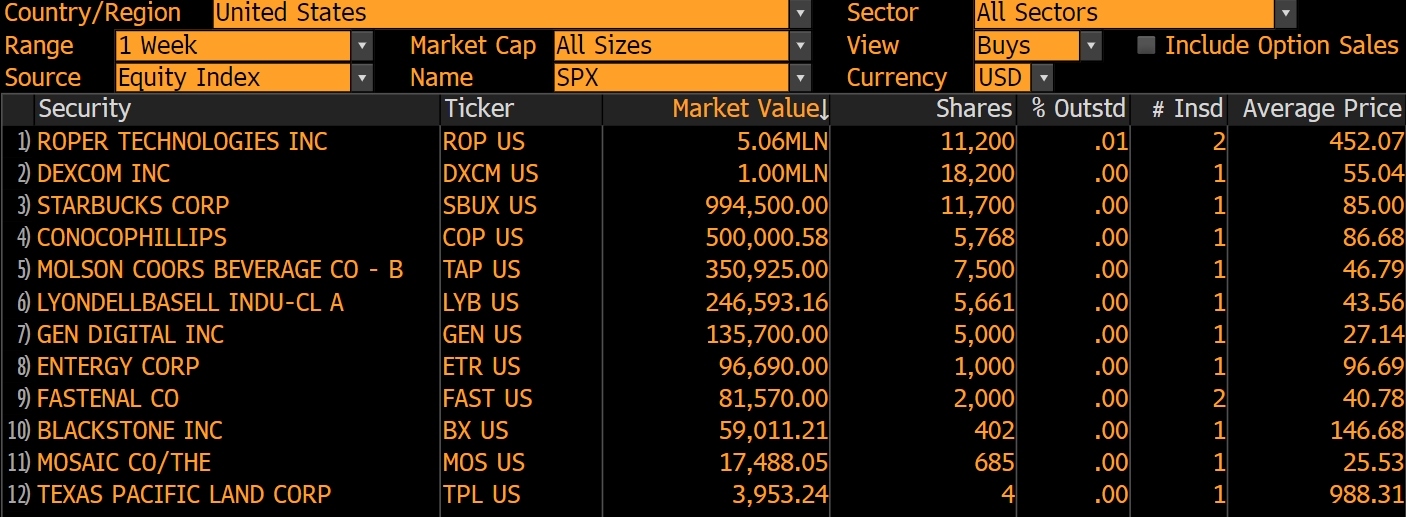
Task: Enable the Include Option Sales checkbox
Action: point(1147,46)
